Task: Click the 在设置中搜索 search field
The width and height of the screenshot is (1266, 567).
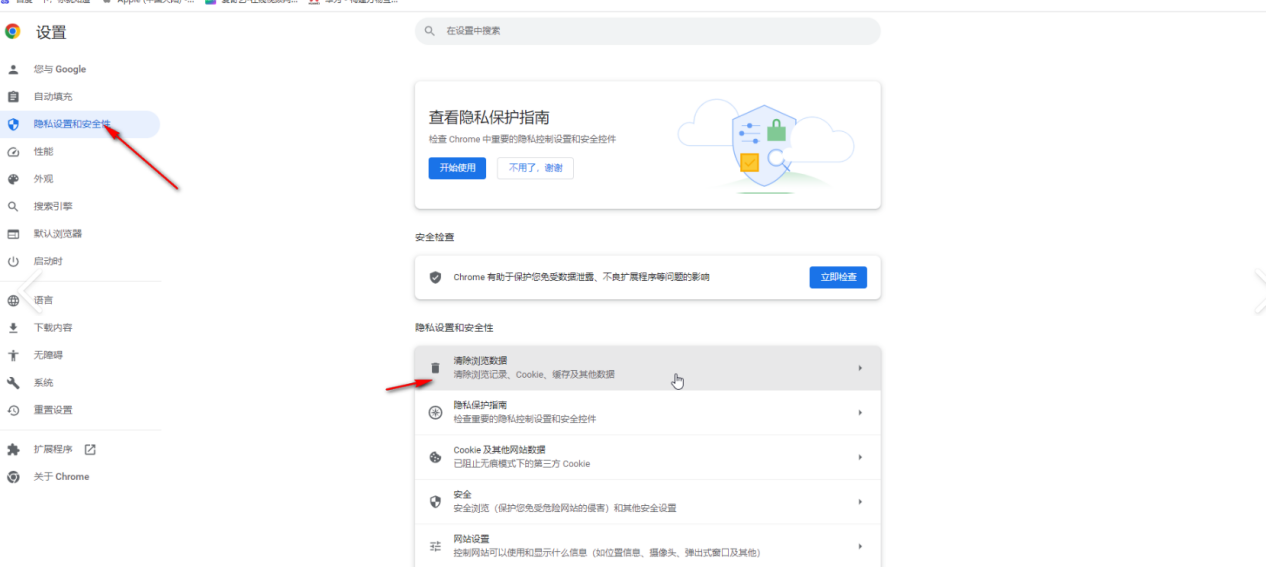Action: coord(647,31)
